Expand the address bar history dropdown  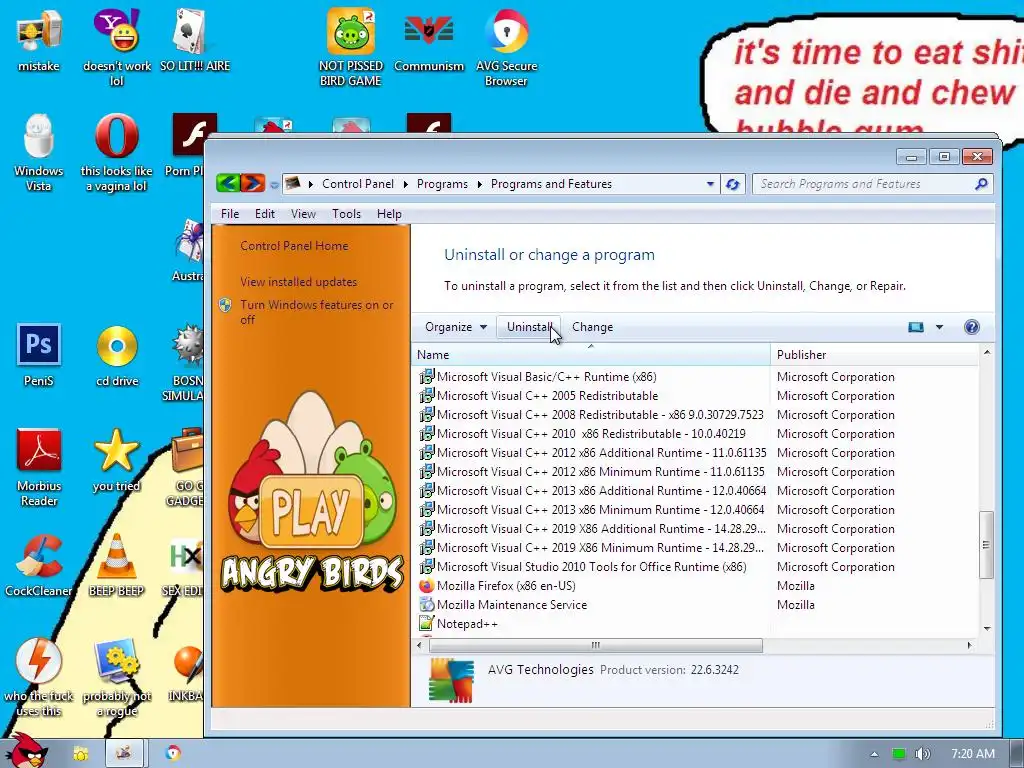tap(710, 184)
